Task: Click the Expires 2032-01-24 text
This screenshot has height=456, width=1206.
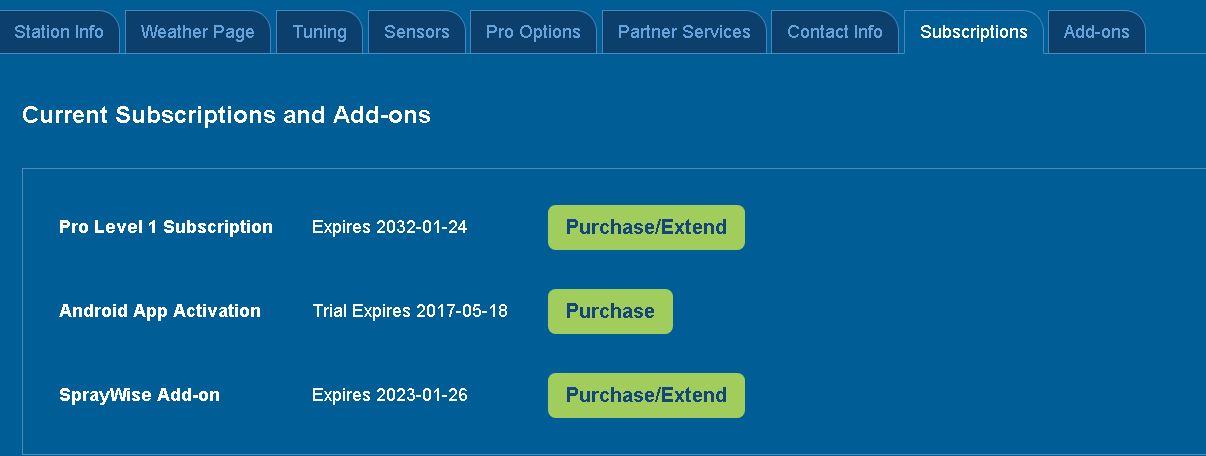Action: pyautogui.click(x=389, y=227)
